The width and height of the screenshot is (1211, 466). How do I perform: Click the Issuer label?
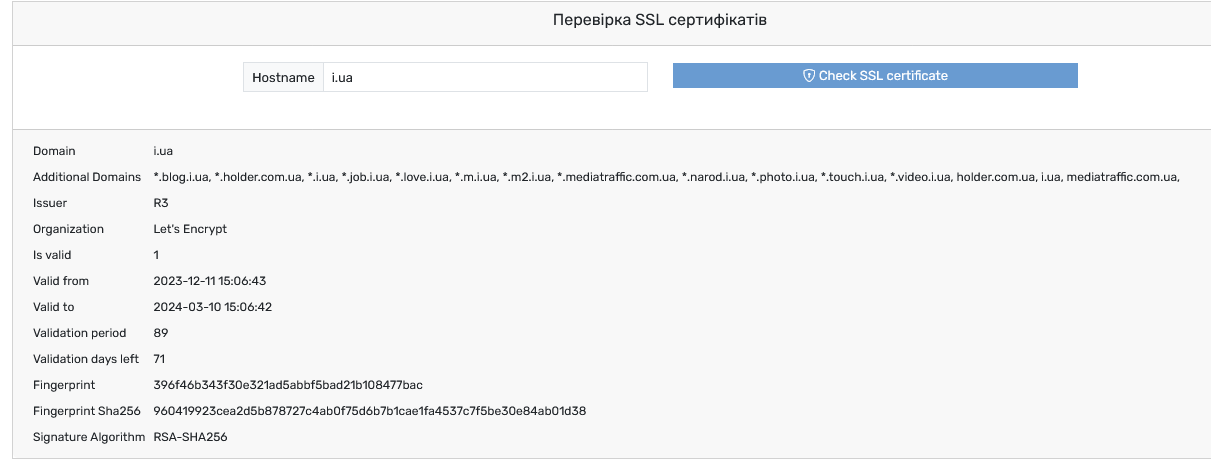[50, 203]
